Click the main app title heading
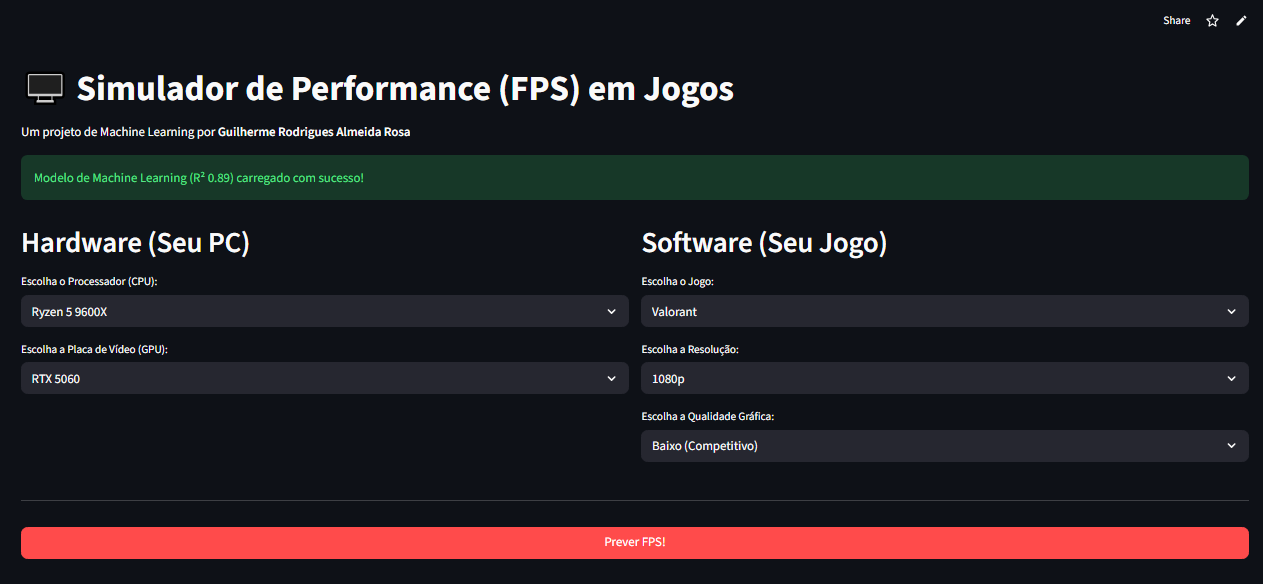The height and width of the screenshot is (584, 1263). pos(404,88)
